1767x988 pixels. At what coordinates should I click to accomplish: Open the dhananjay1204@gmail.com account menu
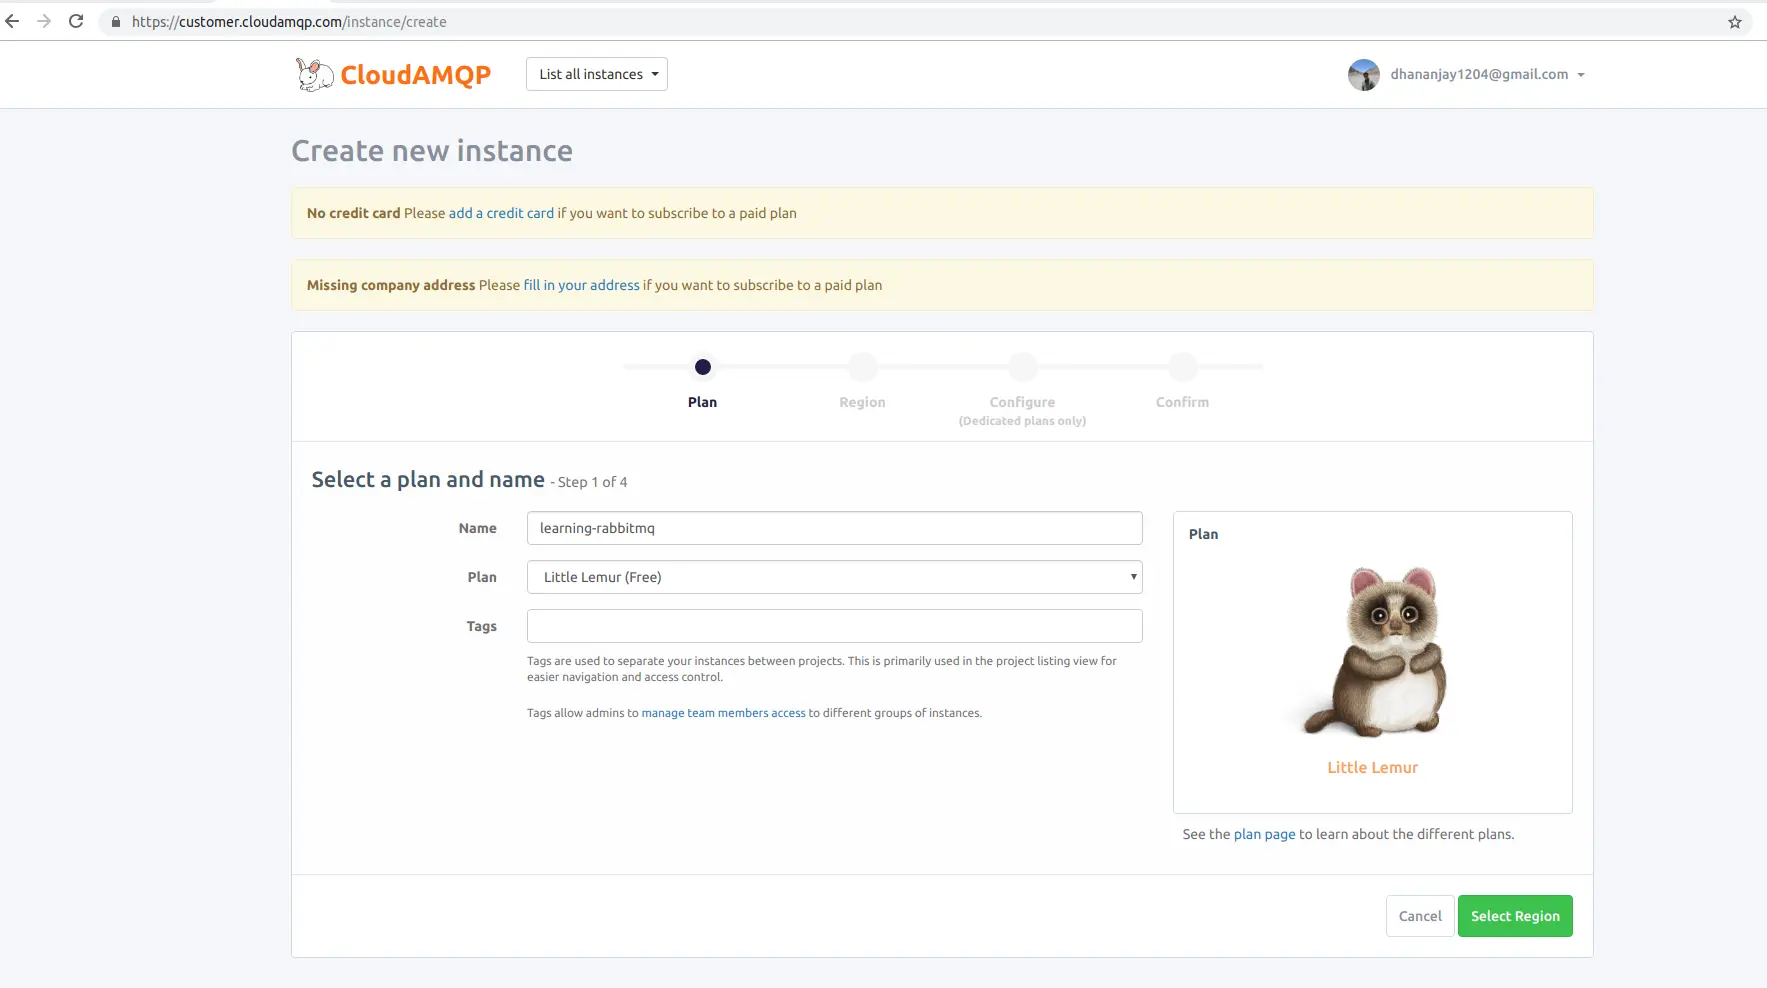tap(1487, 75)
